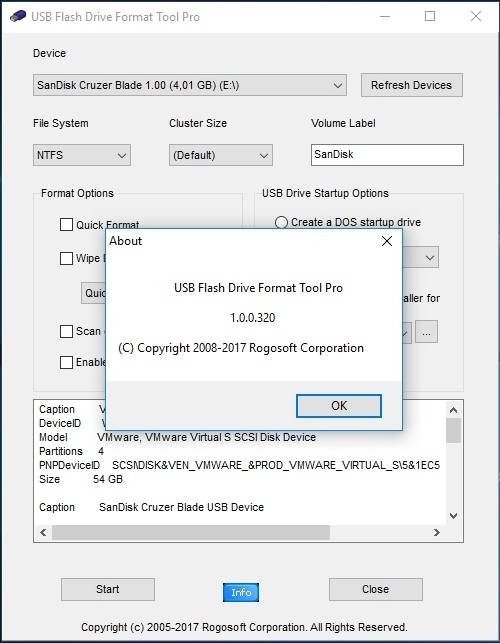The image size is (500, 643).
Task: Confirm the About dialog with OK
Action: coord(339,406)
